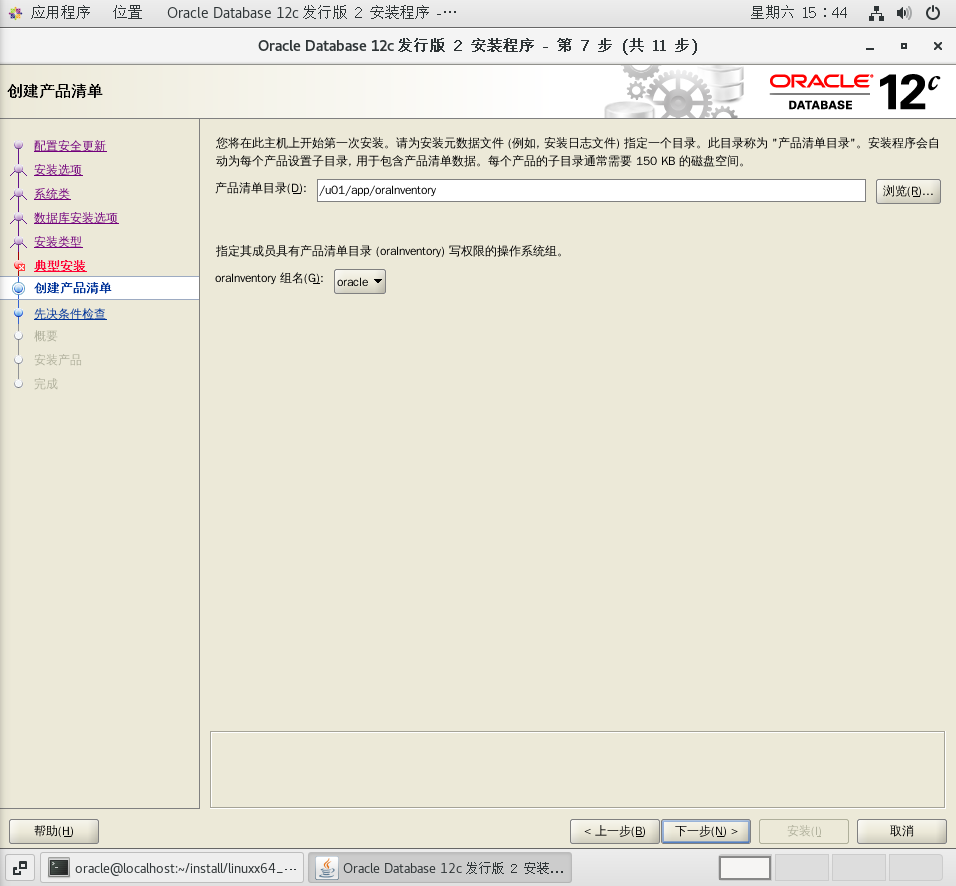The height and width of the screenshot is (886, 956).
Task: Open the Oracle Database installer app menu in top bar
Action: point(312,13)
